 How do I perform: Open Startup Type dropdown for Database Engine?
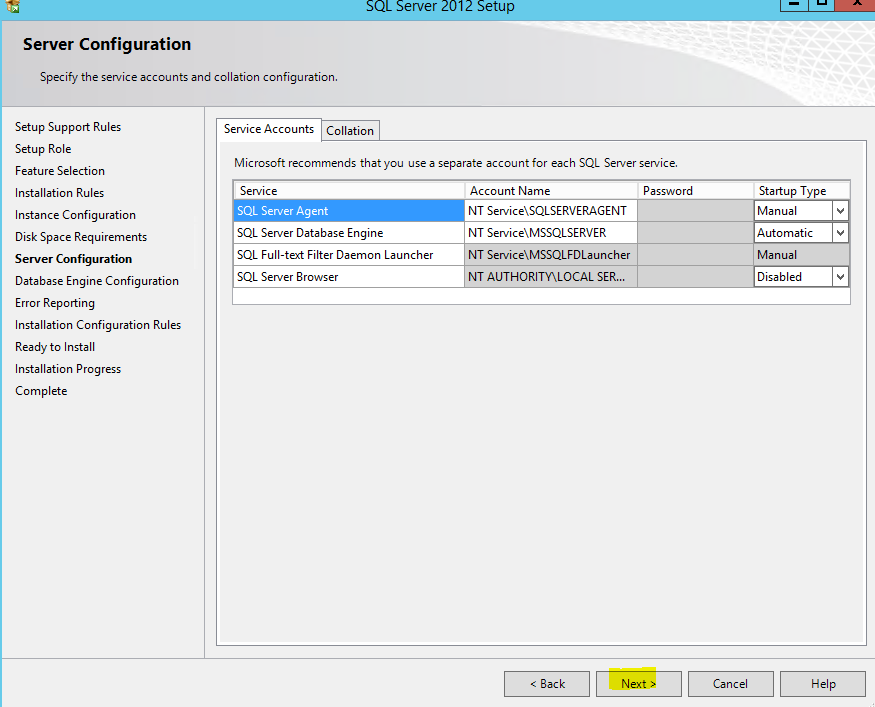pyautogui.click(x=840, y=233)
